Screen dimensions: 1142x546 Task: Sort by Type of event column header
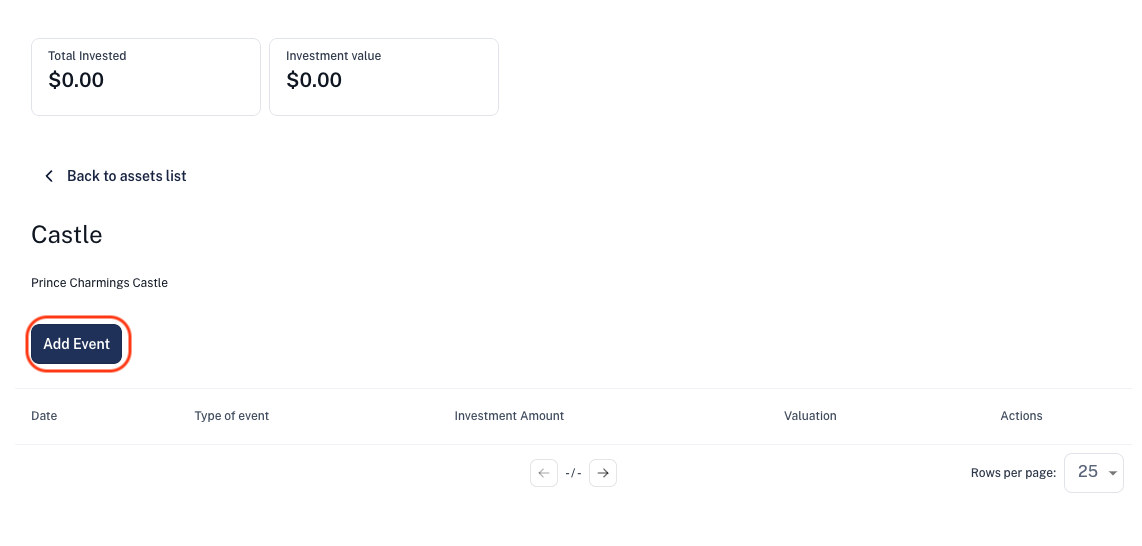pyautogui.click(x=232, y=416)
